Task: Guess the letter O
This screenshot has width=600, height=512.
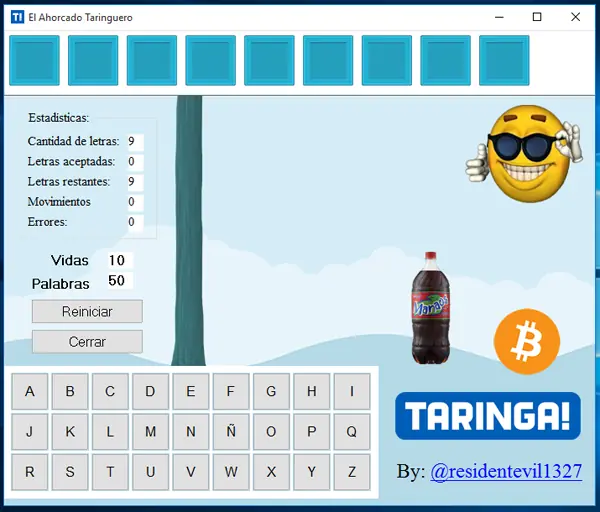Action: [271, 432]
